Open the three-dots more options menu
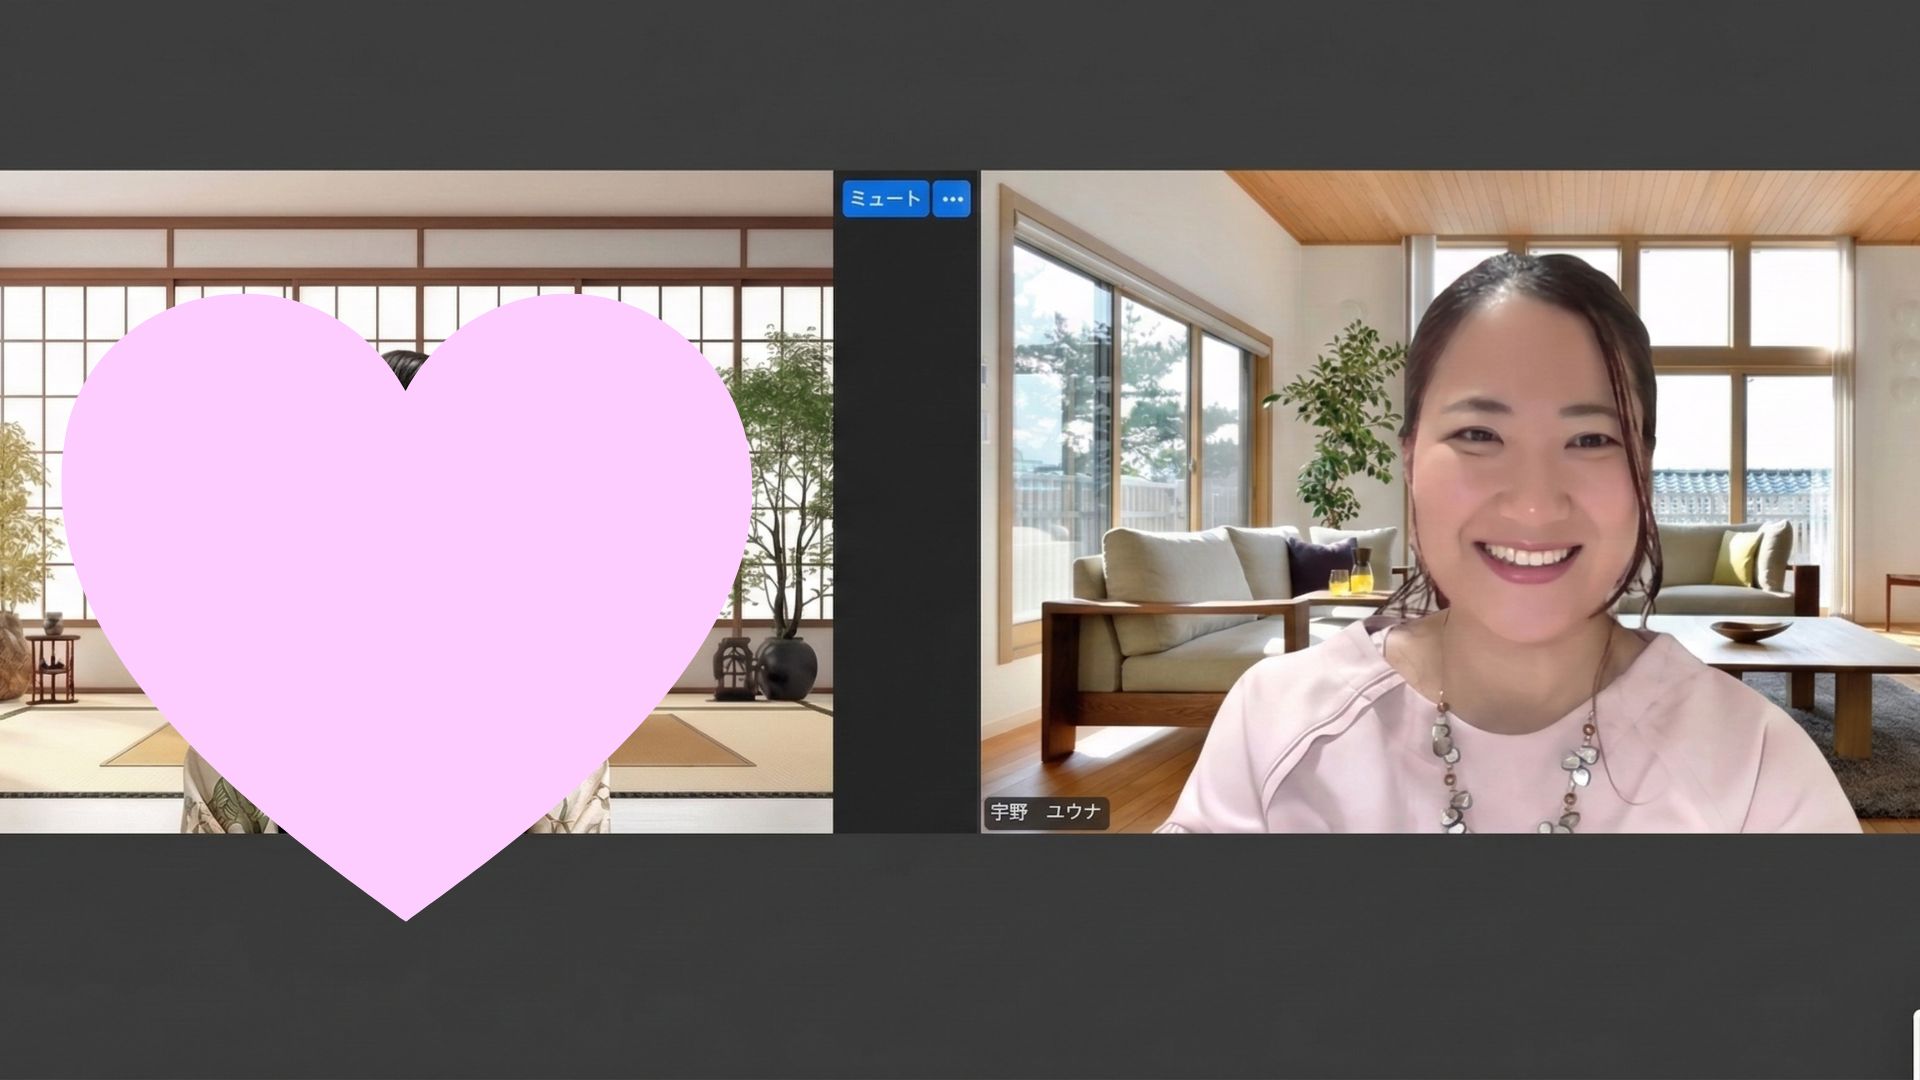The width and height of the screenshot is (1920, 1080). tap(952, 199)
